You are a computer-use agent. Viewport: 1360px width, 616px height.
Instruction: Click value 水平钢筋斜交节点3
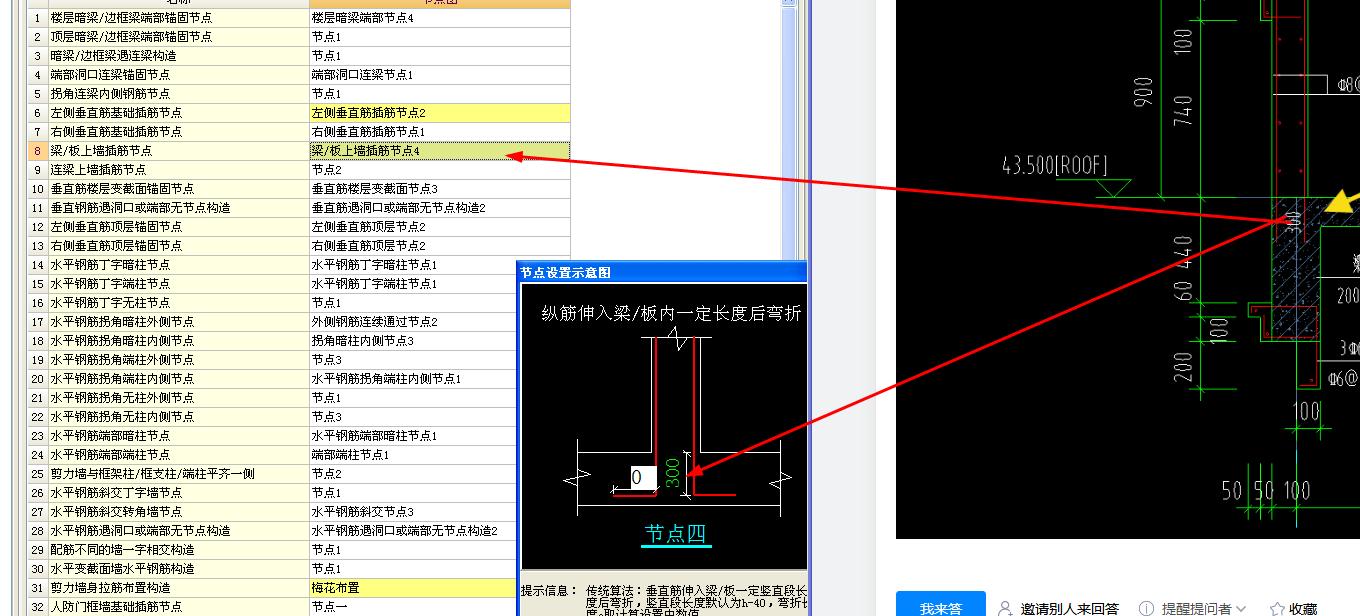coord(413,512)
